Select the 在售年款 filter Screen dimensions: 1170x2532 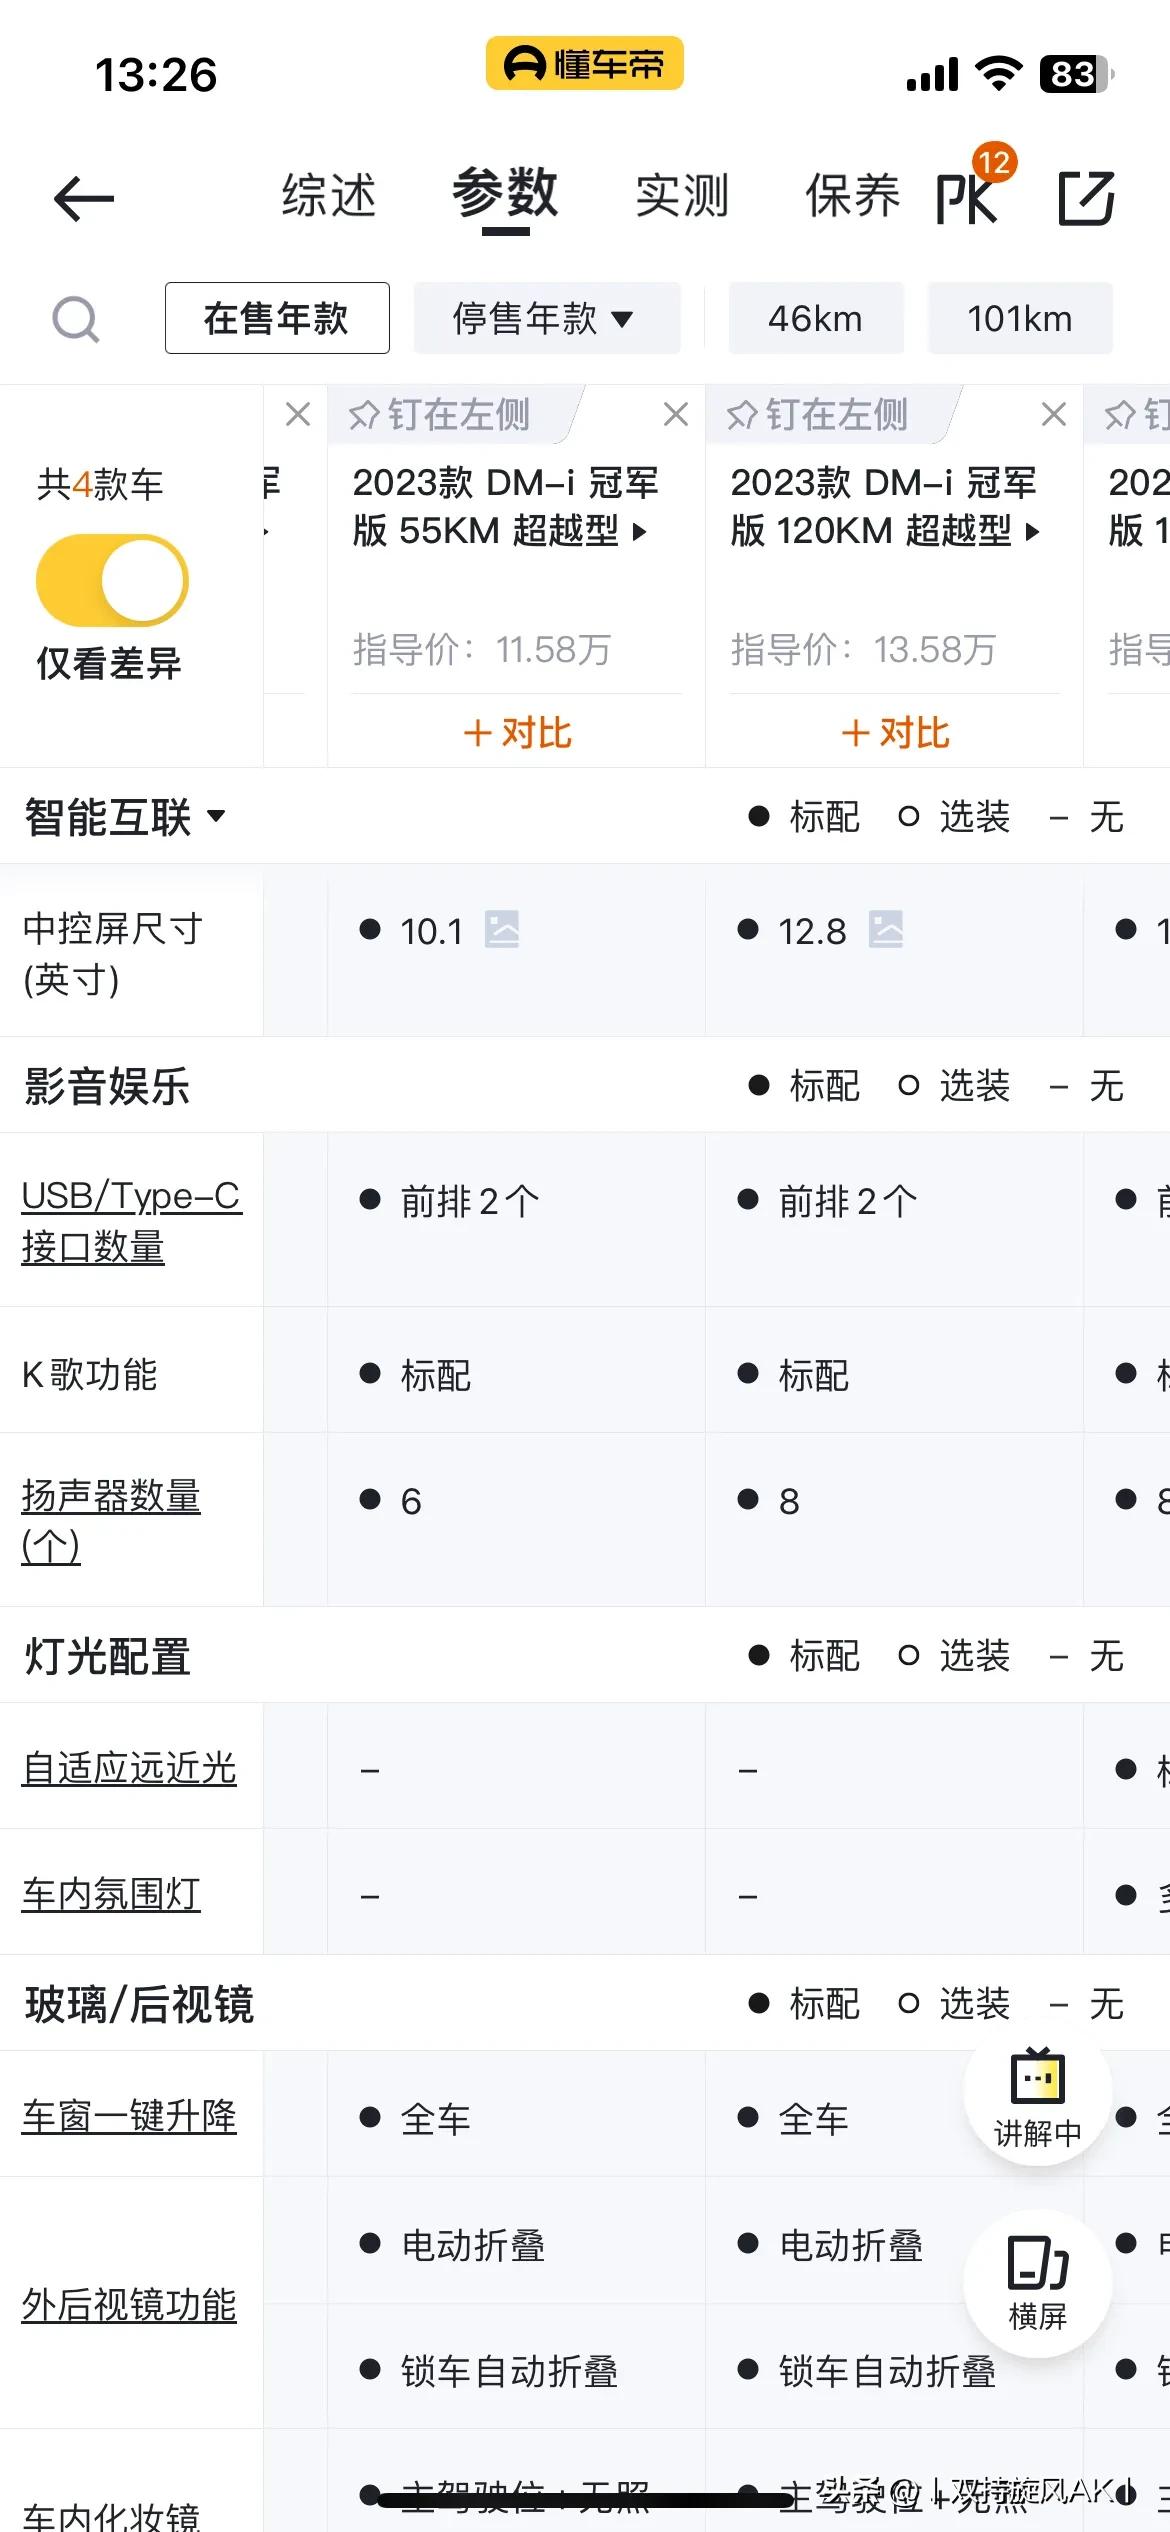click(x=277, y=318)
